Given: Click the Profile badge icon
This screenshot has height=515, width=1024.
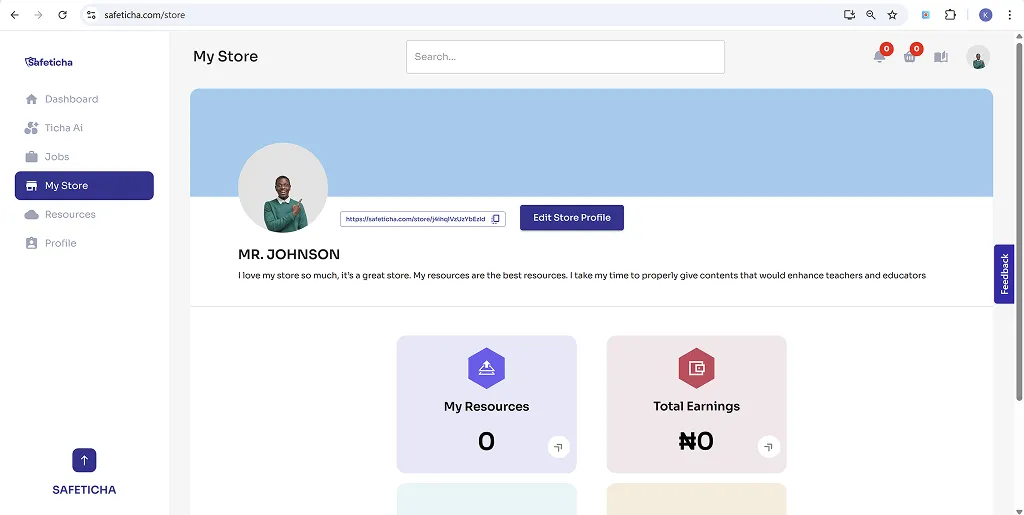Looking at the screenshot, I should coord(31,243).
